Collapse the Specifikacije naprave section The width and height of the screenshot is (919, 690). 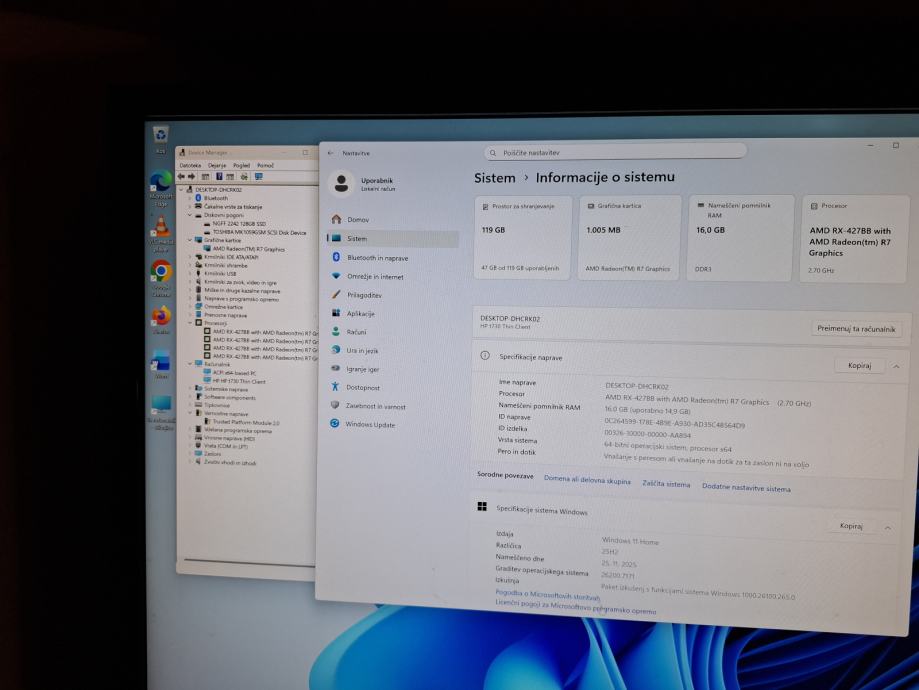pyautogui.click(x=895, y=366)
